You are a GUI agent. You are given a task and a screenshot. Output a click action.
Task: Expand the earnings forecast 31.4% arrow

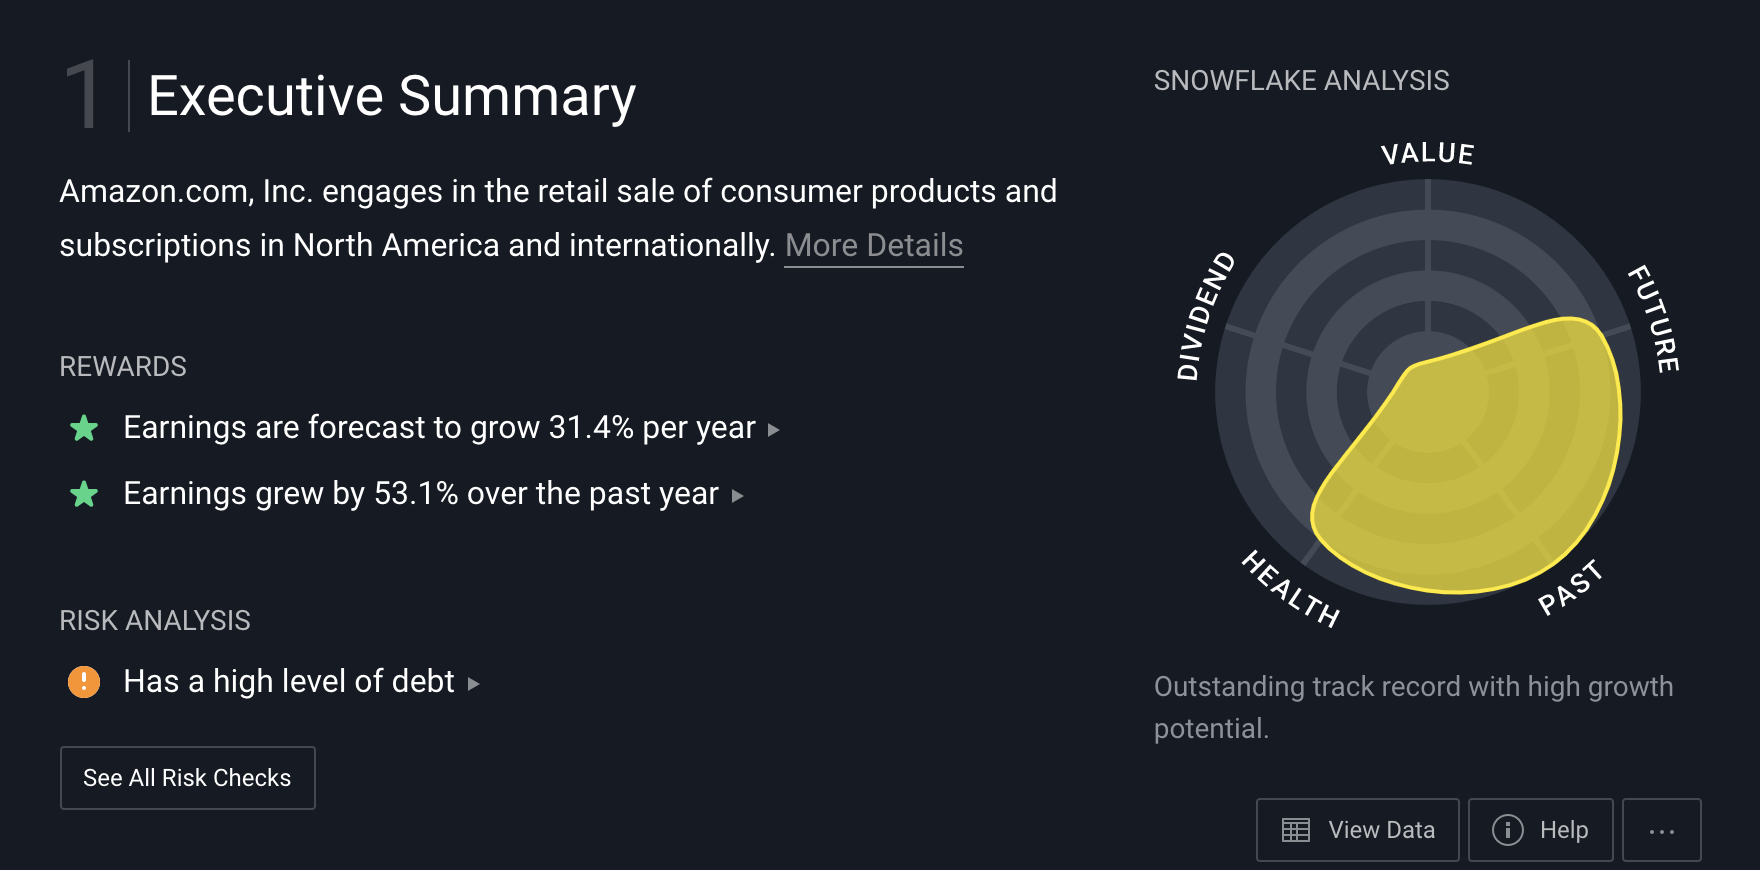773,430
